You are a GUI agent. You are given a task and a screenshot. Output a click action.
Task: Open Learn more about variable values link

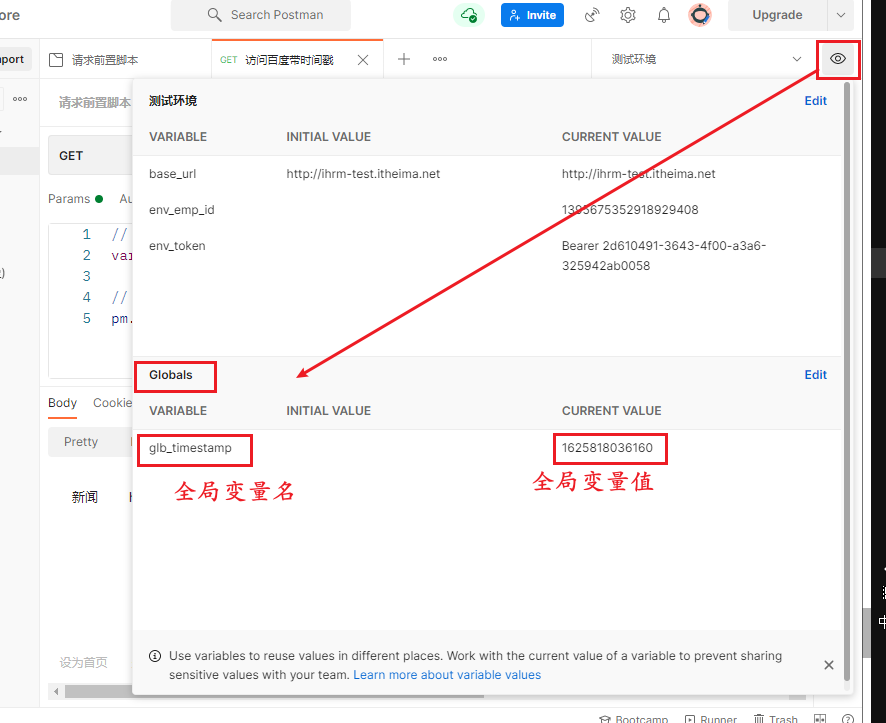(447, 675)
